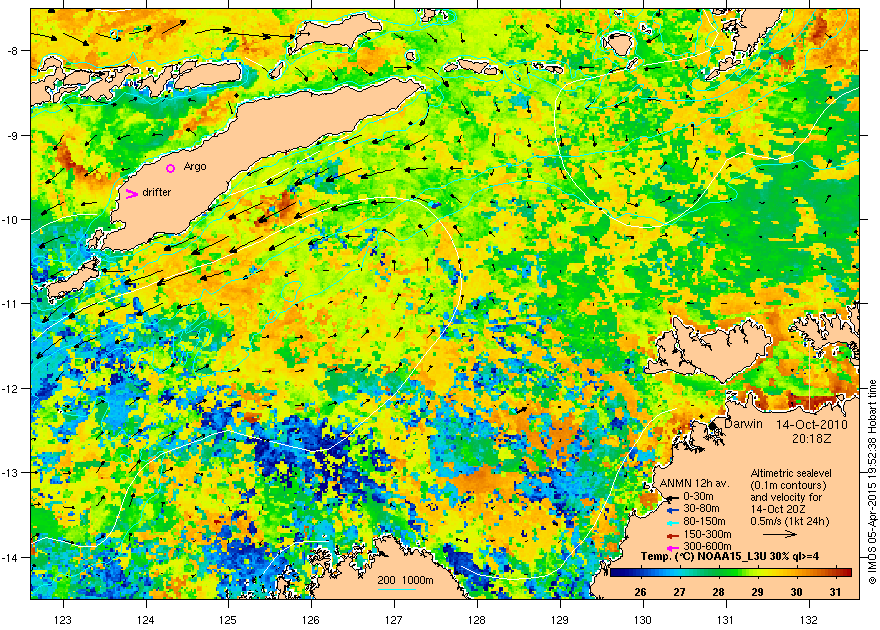Viewport: 880px width, 630px height.
Task: Click the '14-Oct-2010' date text
Action: click(x=812, y=425)
